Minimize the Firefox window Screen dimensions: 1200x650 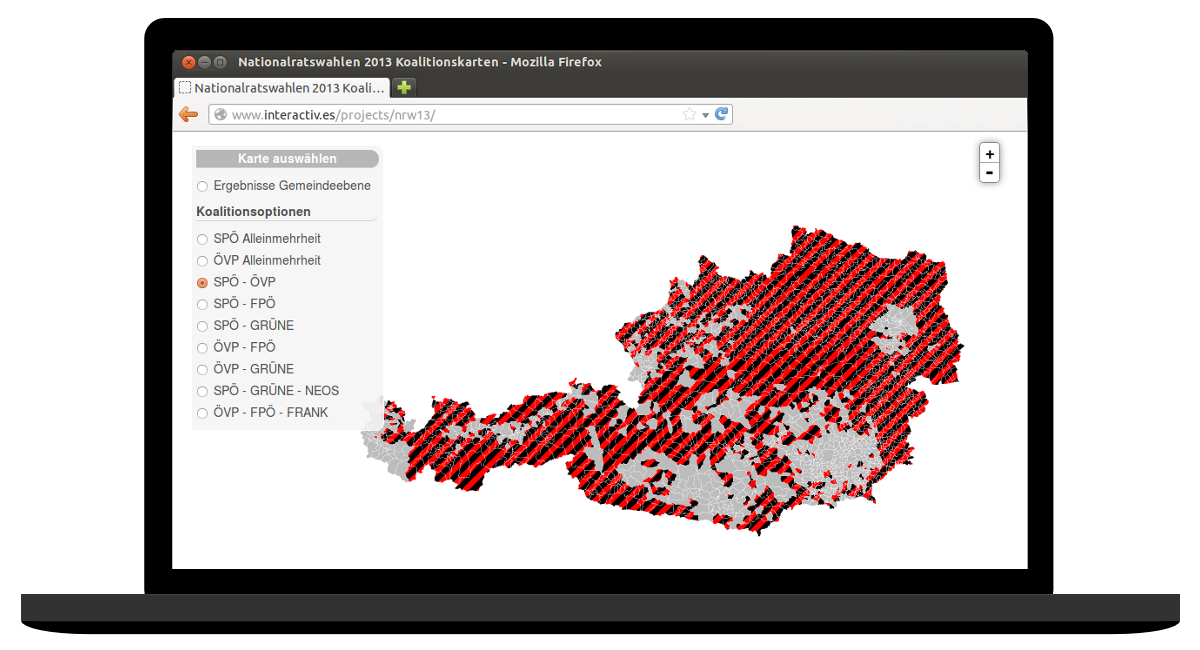coord(204,62)
